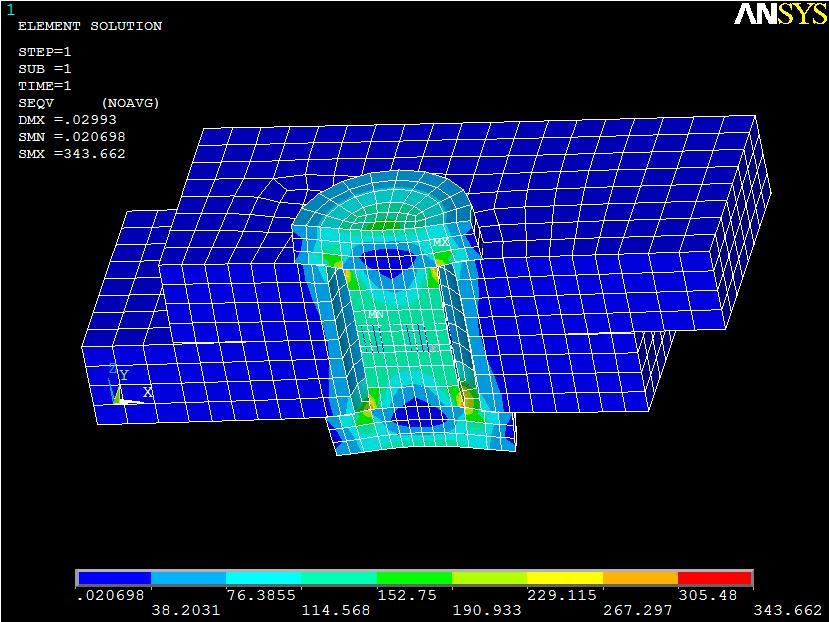Click the ELEMENT SOLUTION title text
The width and height of the screenshot is (829, 622).
tap(89, 26)
